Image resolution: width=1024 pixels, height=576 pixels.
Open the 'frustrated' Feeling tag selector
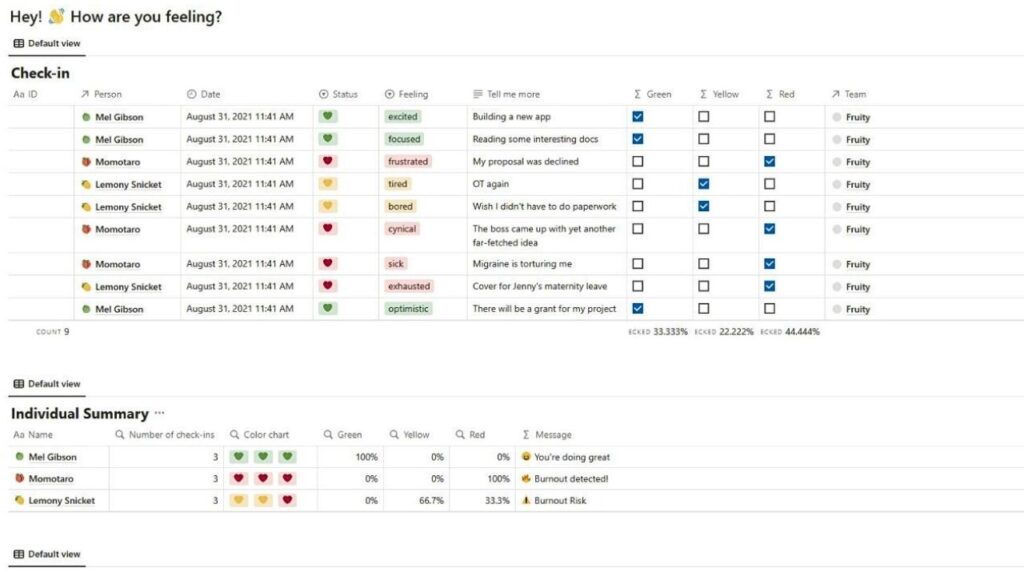click(407, 161)
